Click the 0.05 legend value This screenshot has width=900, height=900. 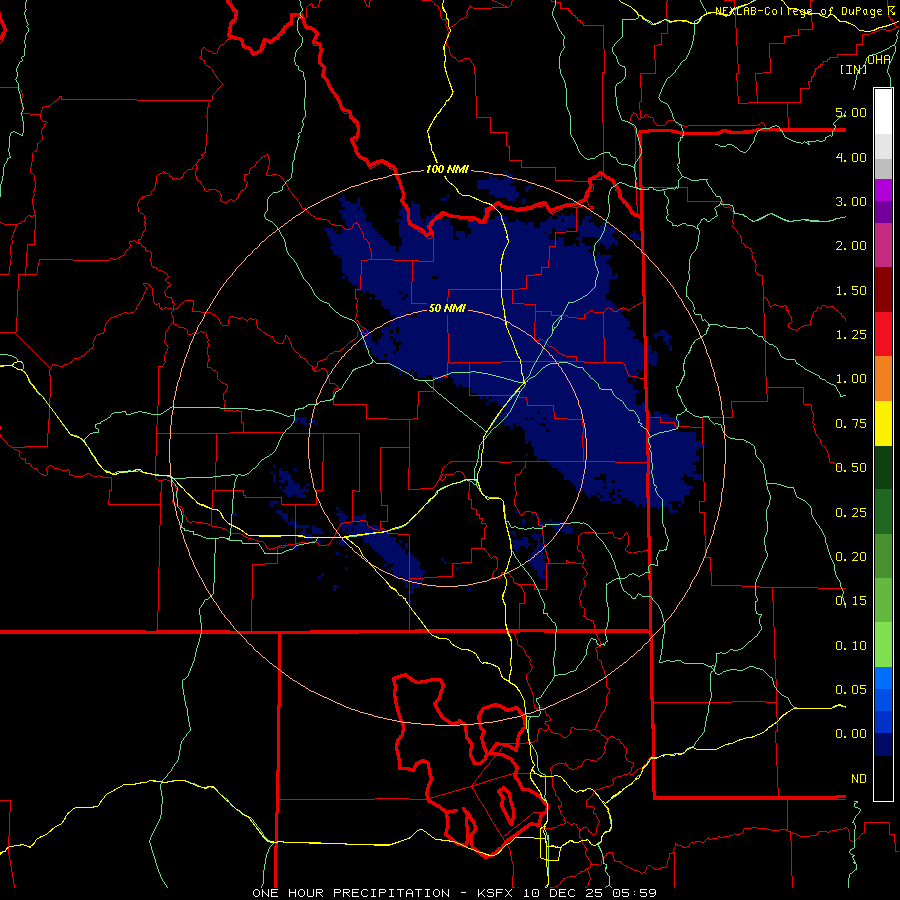[851, 689]
